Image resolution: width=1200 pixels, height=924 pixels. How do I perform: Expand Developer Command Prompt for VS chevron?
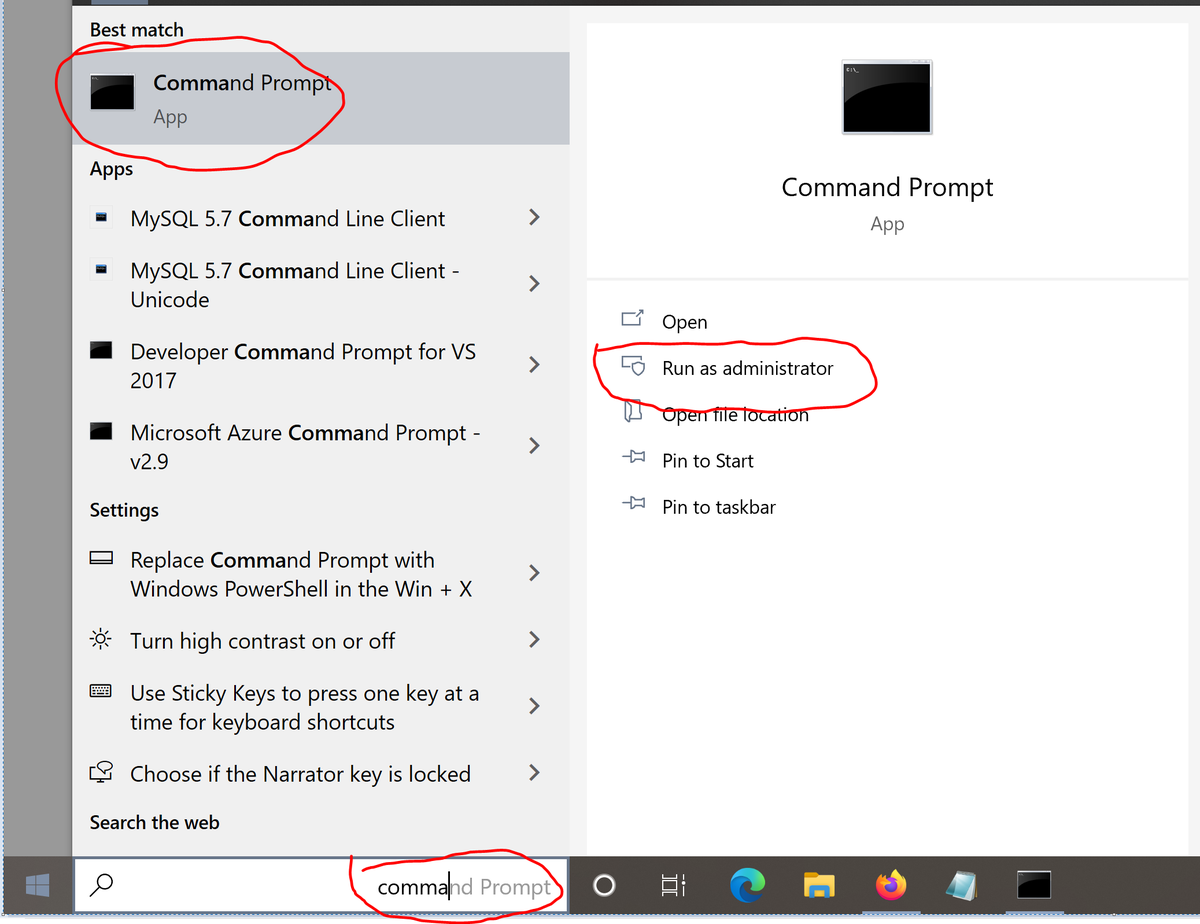click(x=534, y=365)
